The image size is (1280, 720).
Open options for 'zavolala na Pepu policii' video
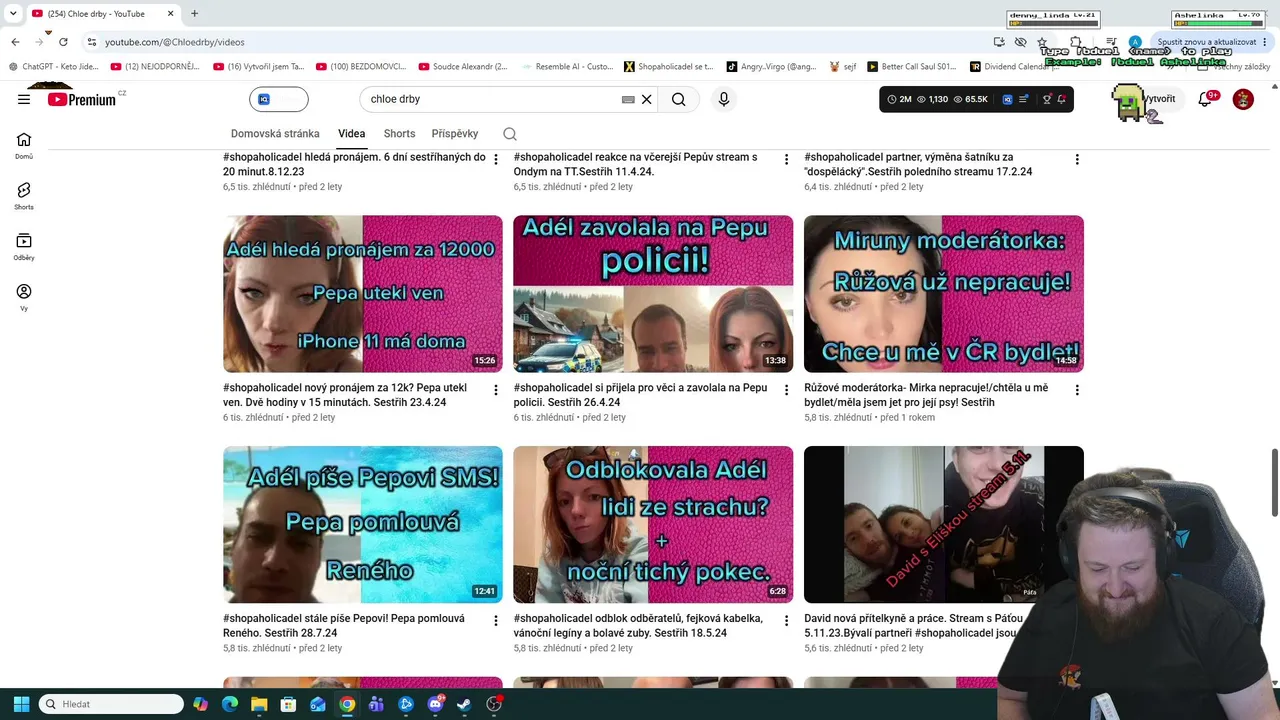click(x=786, y=390)
